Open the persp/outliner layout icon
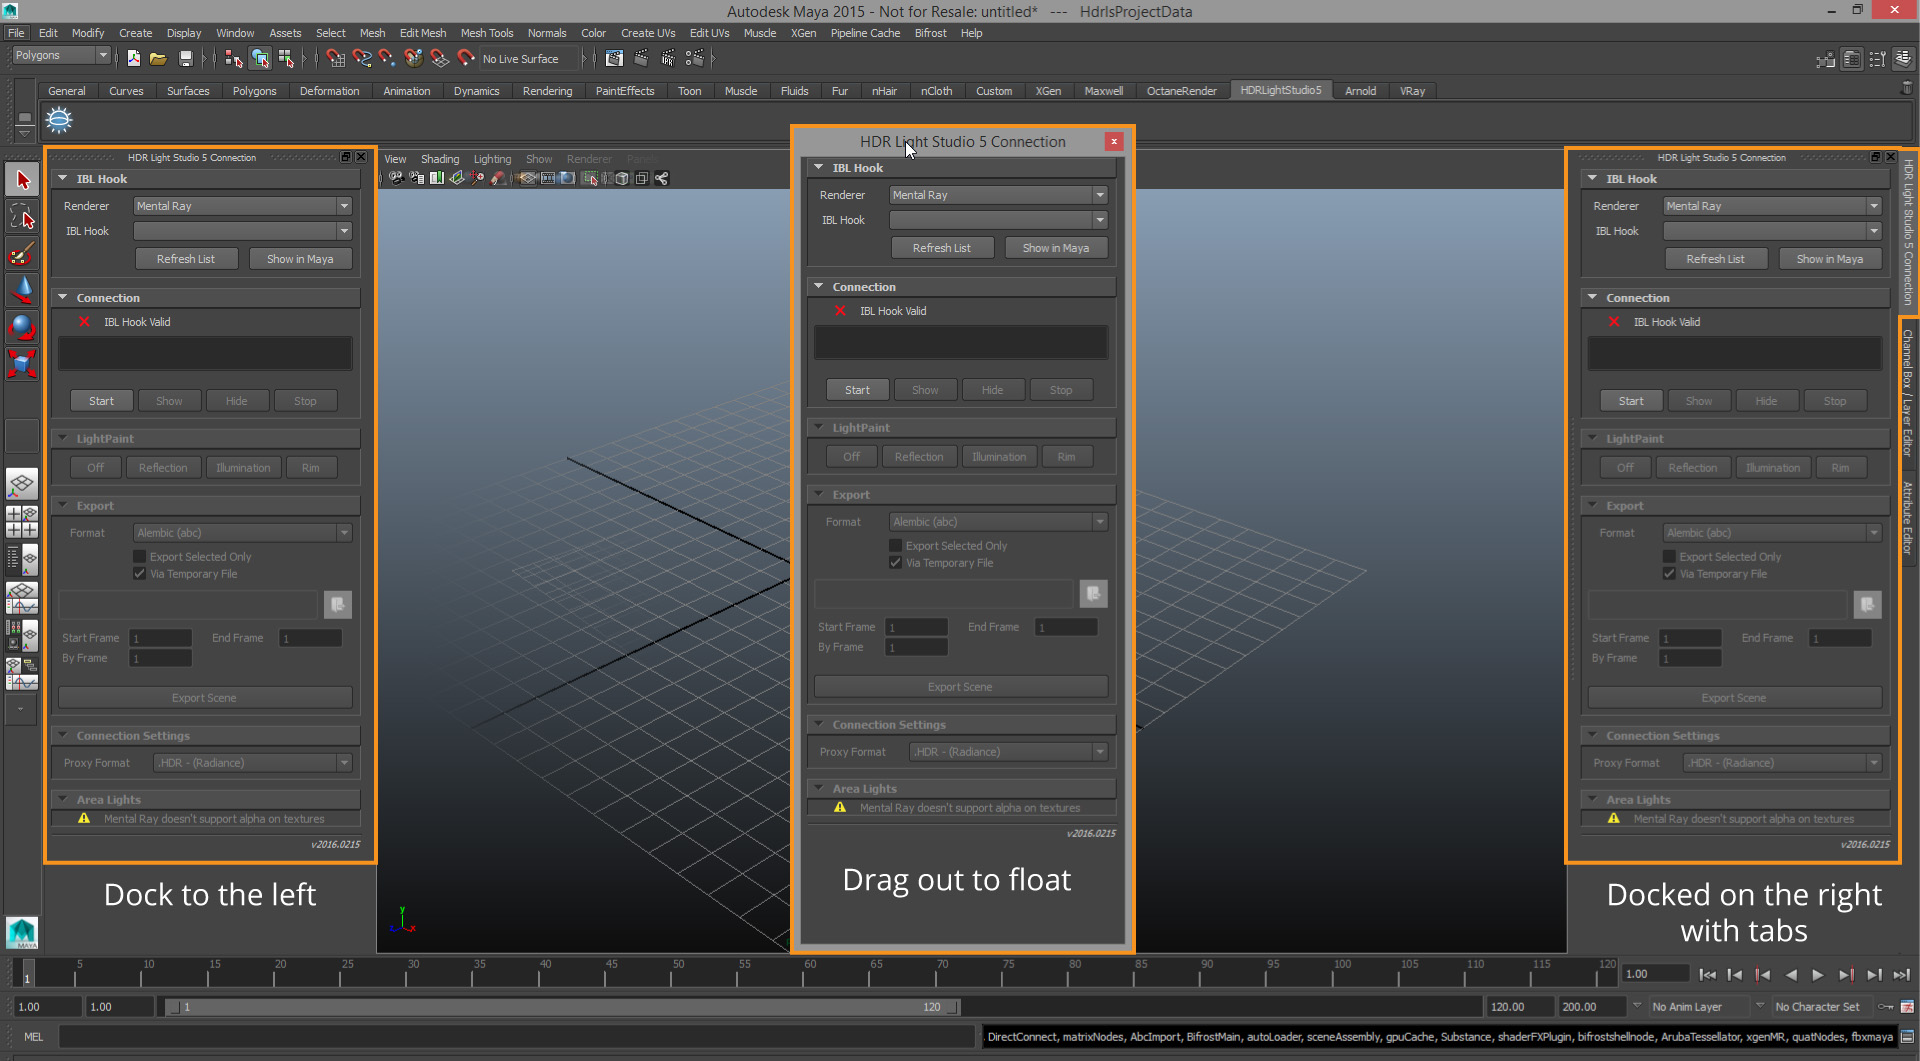The image size is (1920, 1061). [x=22, y=560]
